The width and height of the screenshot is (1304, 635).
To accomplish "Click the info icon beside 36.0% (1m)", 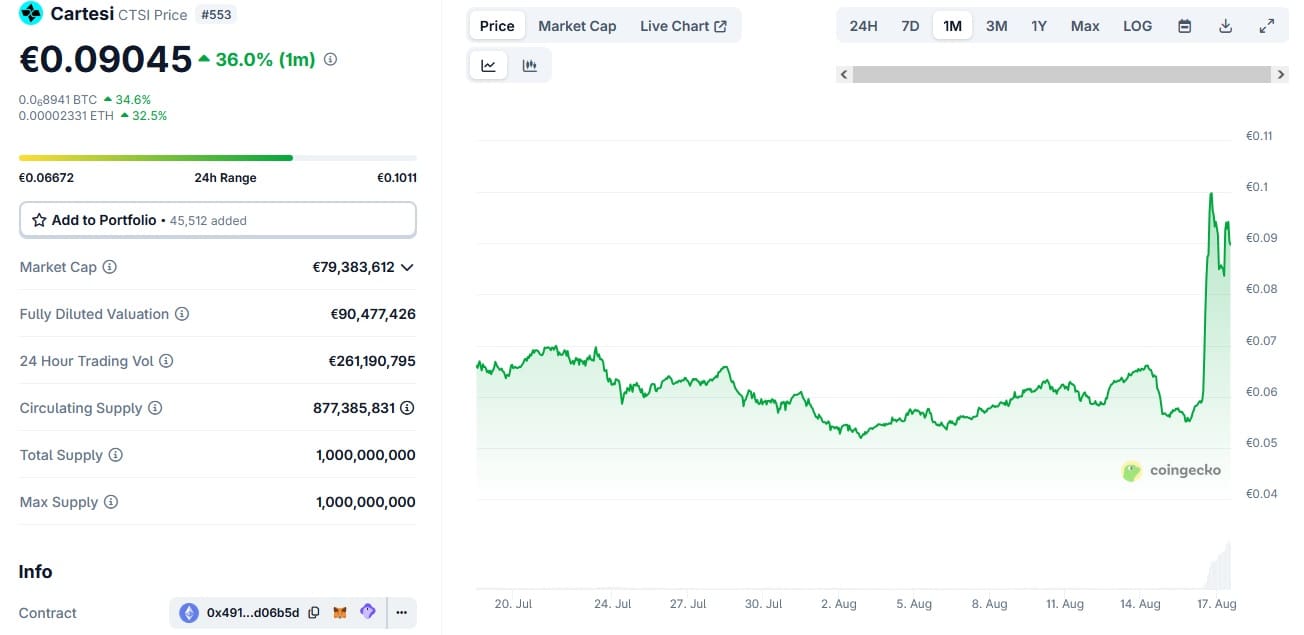I will tap(330, 60).
